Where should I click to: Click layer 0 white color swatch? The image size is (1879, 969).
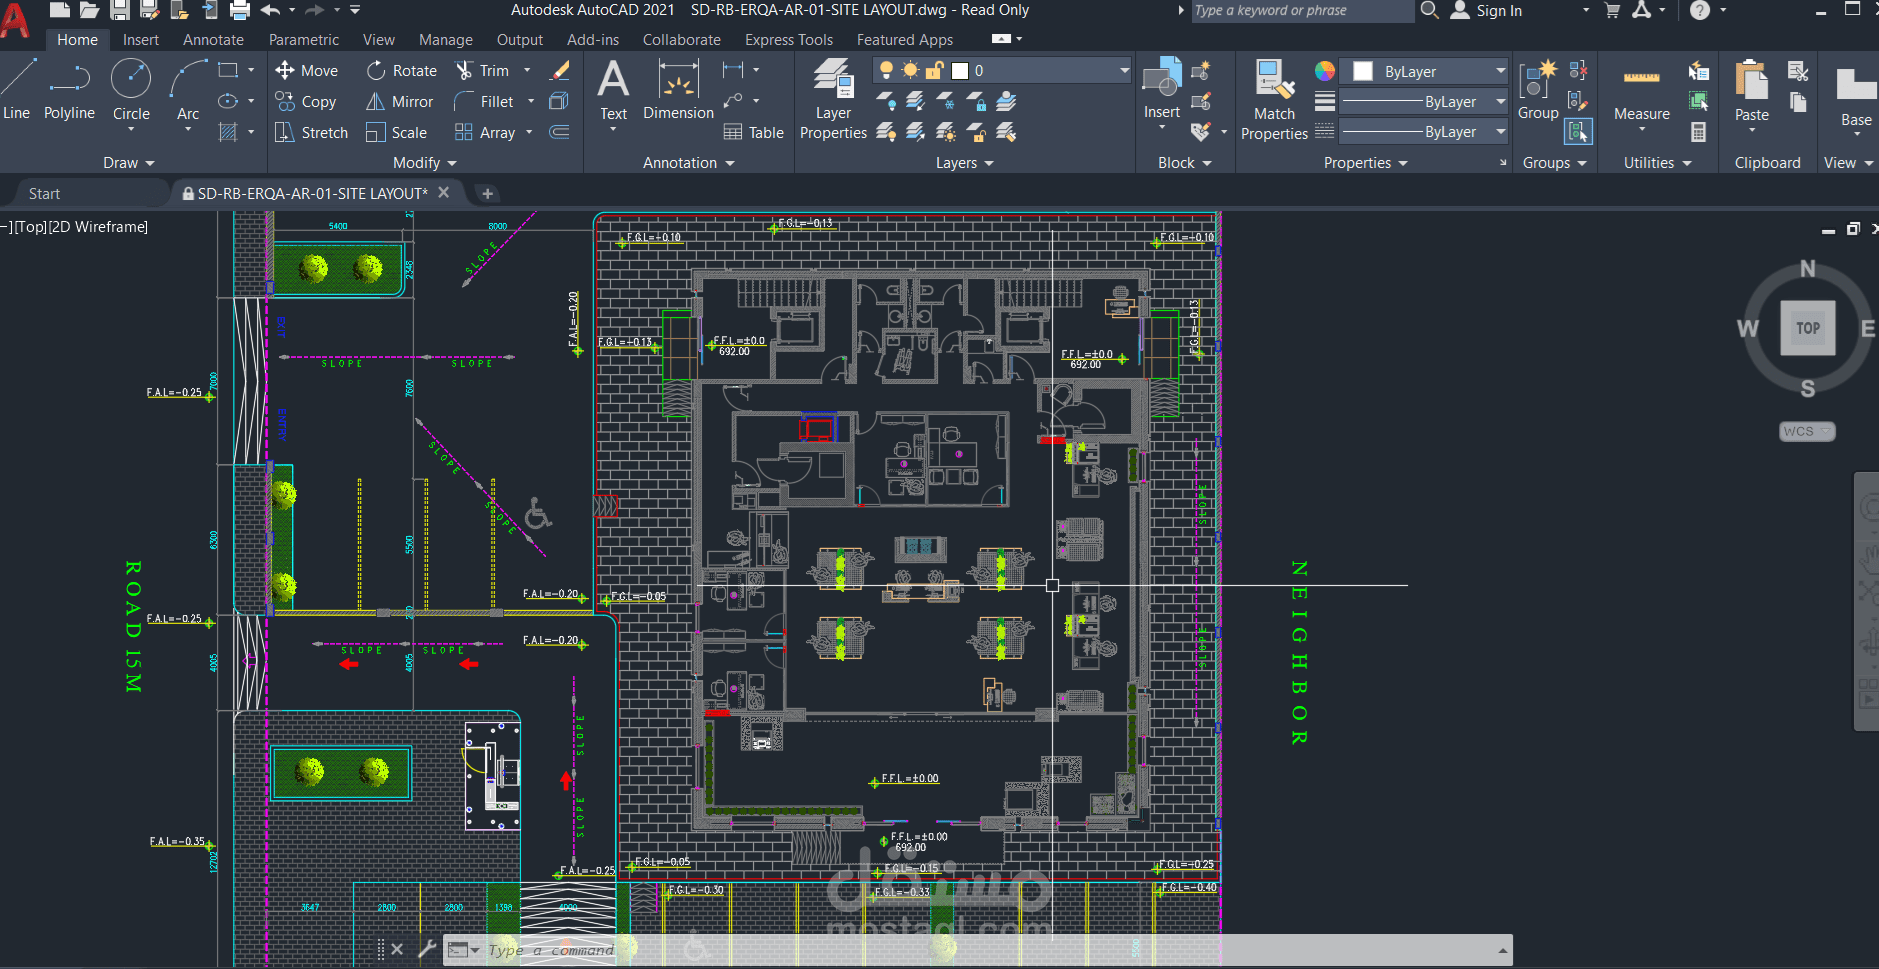pyautogui.click(x=960, y=70)
